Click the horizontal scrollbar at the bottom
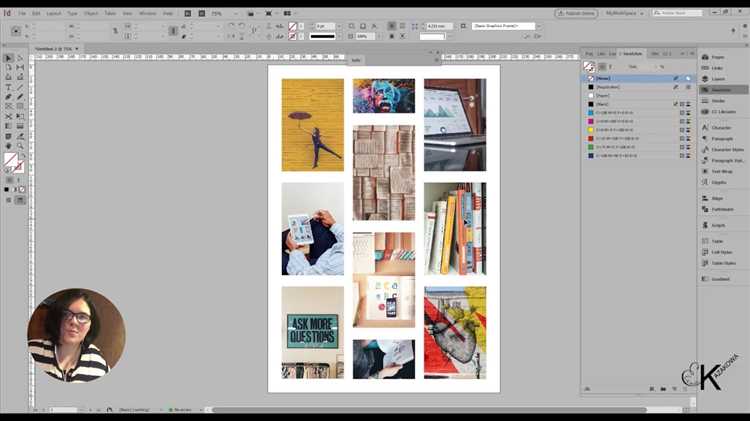Screen dimensions: 750x421 coord(429,410)
